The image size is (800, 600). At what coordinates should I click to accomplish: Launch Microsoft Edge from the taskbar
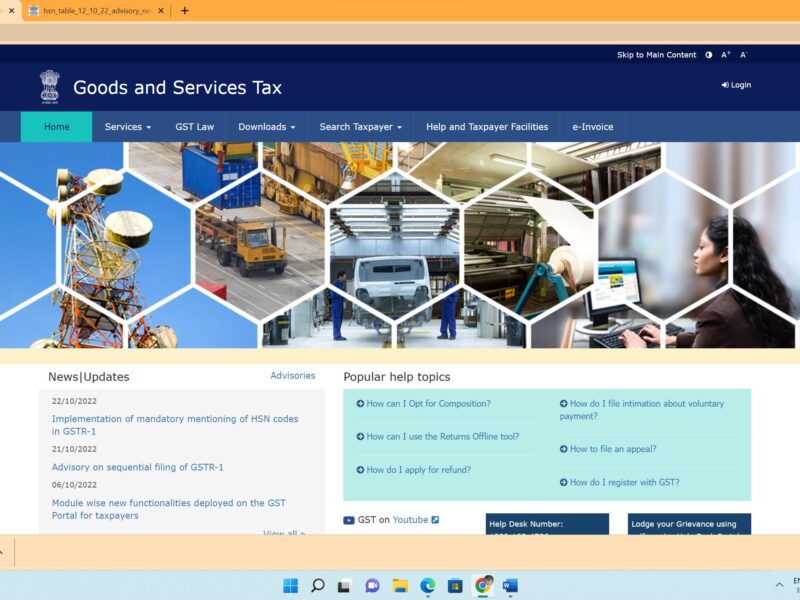(428, 585)
